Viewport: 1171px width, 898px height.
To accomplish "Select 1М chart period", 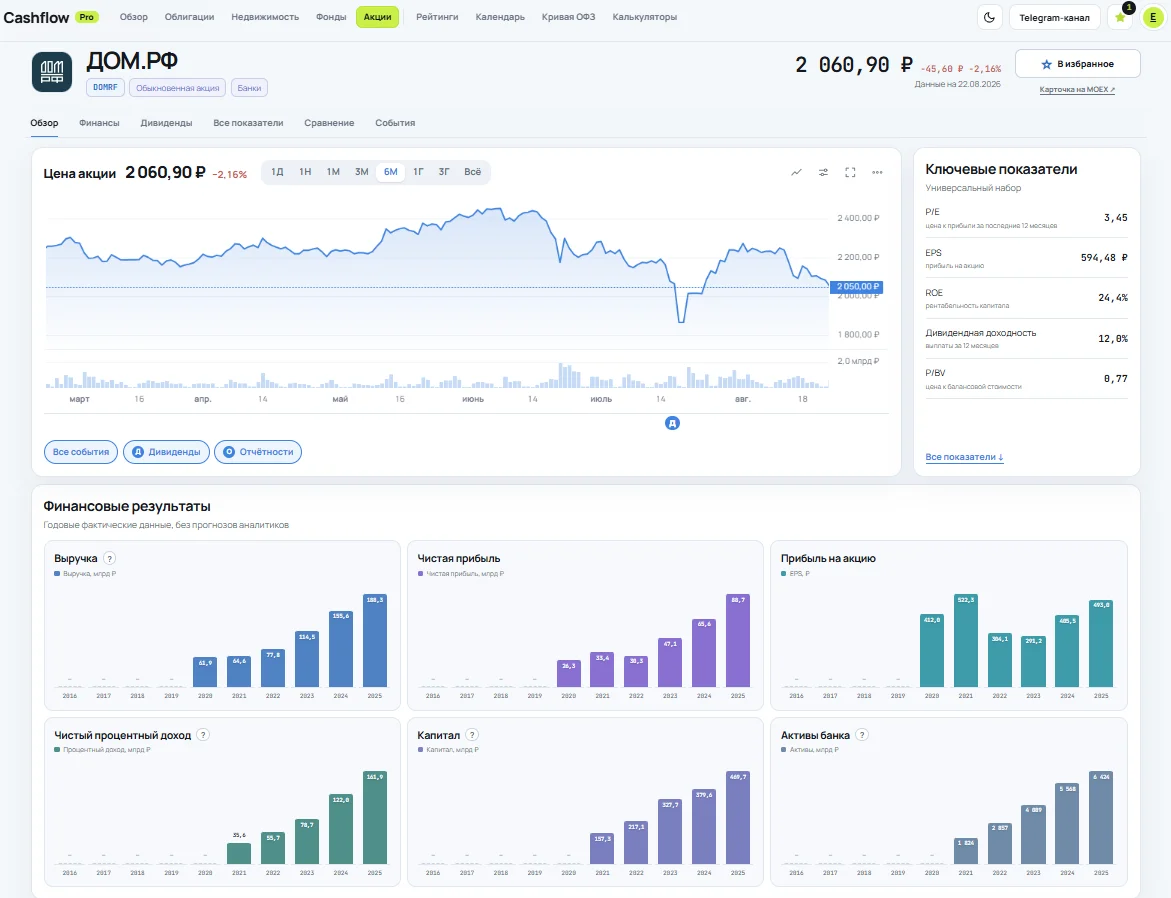I will coord(333,172).
